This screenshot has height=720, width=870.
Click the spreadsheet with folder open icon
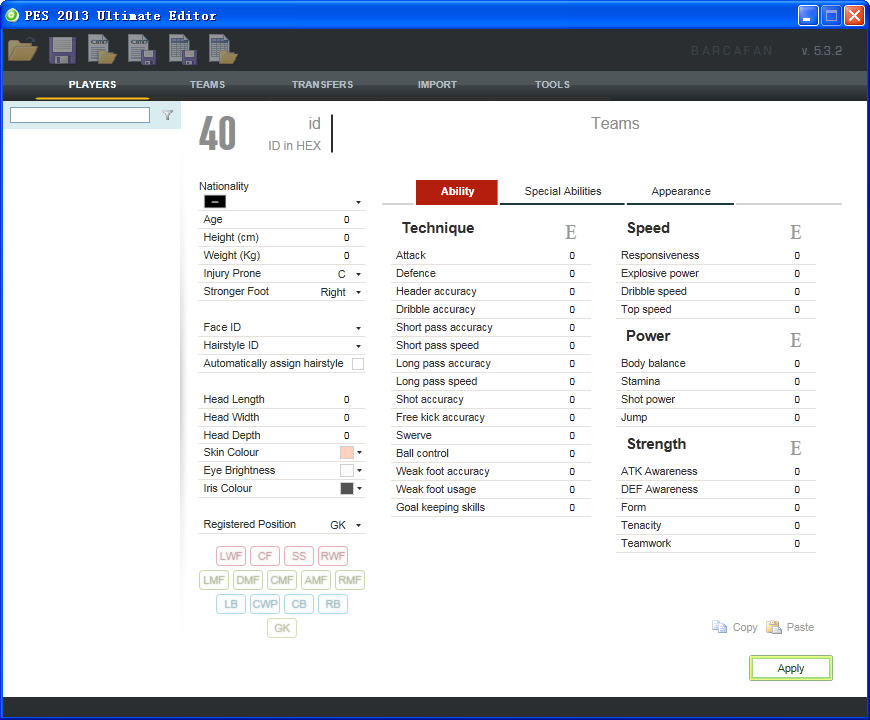click(222, 49)
